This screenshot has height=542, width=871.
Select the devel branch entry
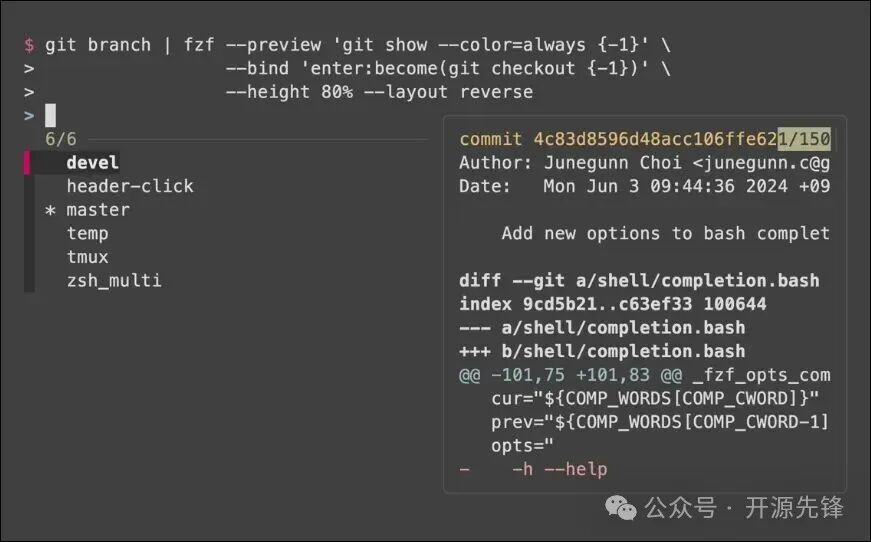(x=92, y=162)
